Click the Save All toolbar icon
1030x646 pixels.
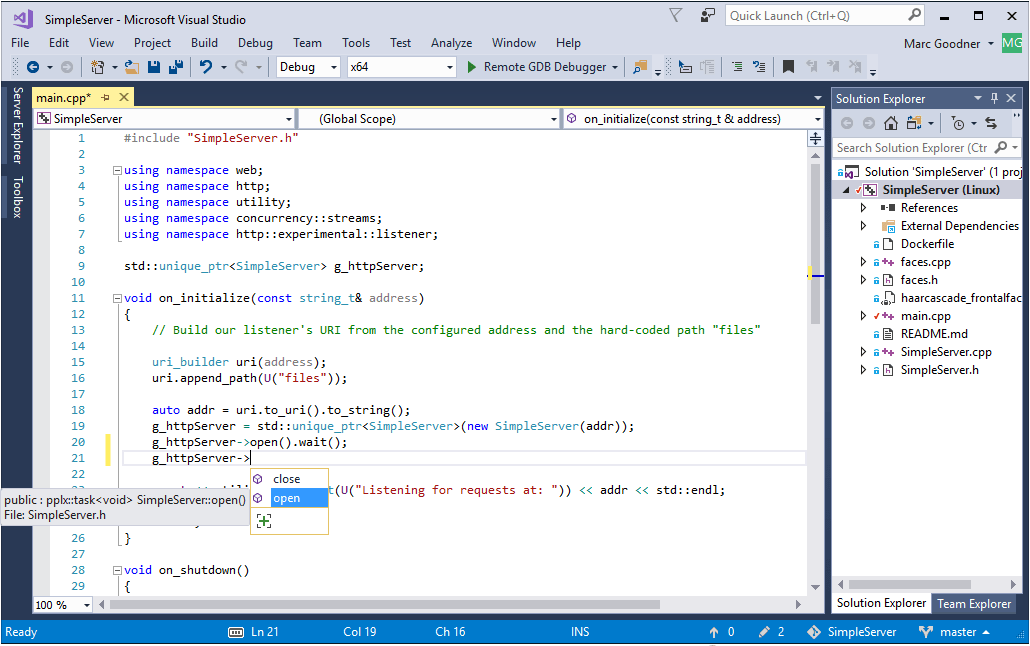(x=175, y=66)
